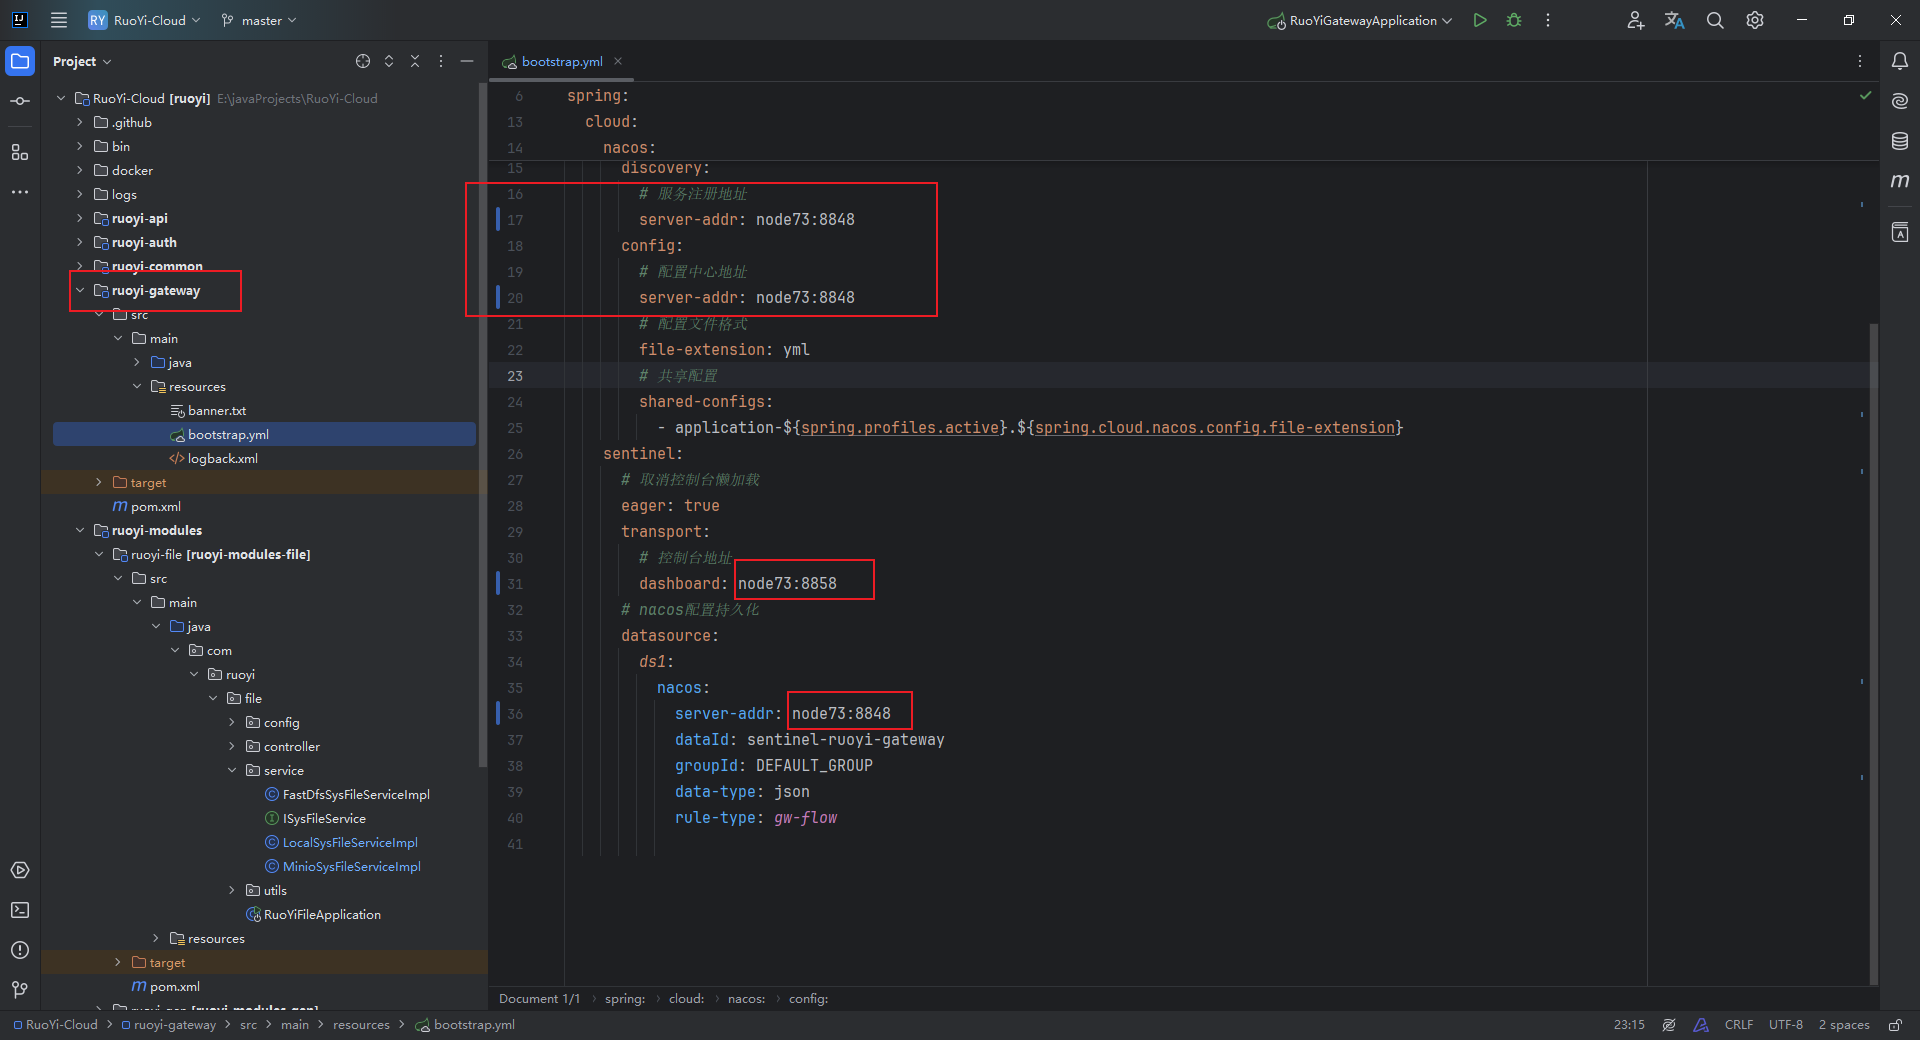Select RuoYiFileApplication class

click(x=321, y=914)
